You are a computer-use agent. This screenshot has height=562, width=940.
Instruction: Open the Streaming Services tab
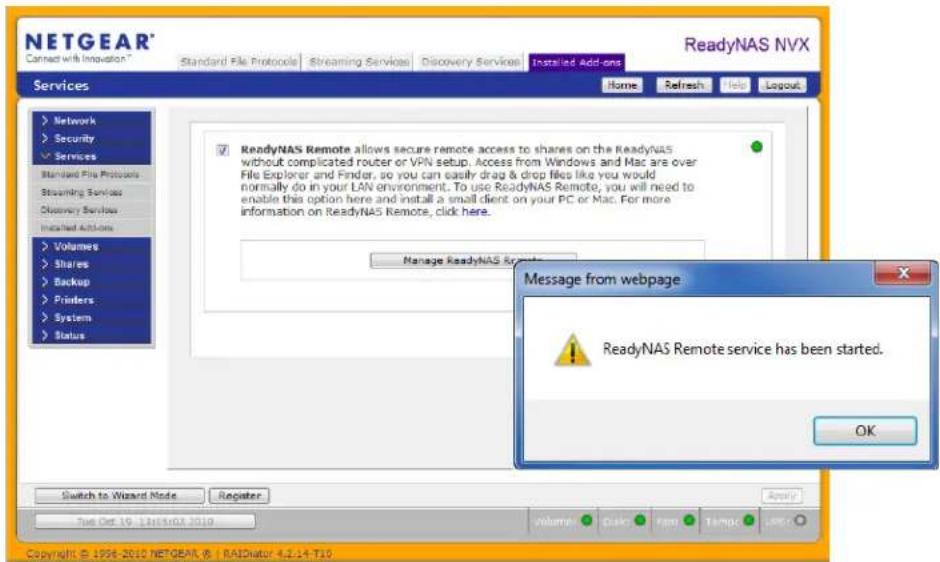358,62
